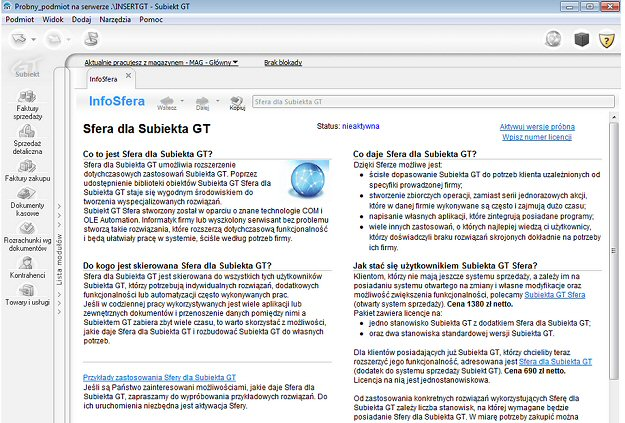This screenshot has width=625, height=423.
Task: Click the globe icon in top toolbar
Action: pos(554,39)
